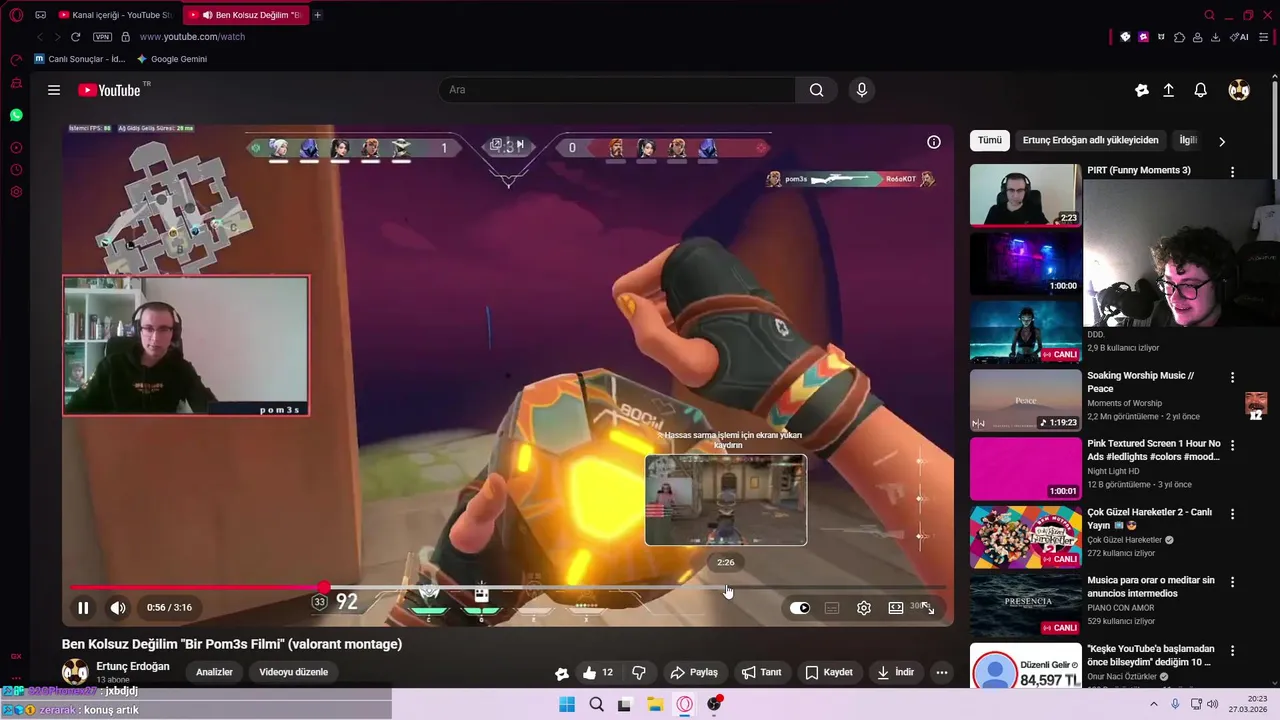Save the video with Kaydet
1280x720 pixels.
tap(829, 672)
